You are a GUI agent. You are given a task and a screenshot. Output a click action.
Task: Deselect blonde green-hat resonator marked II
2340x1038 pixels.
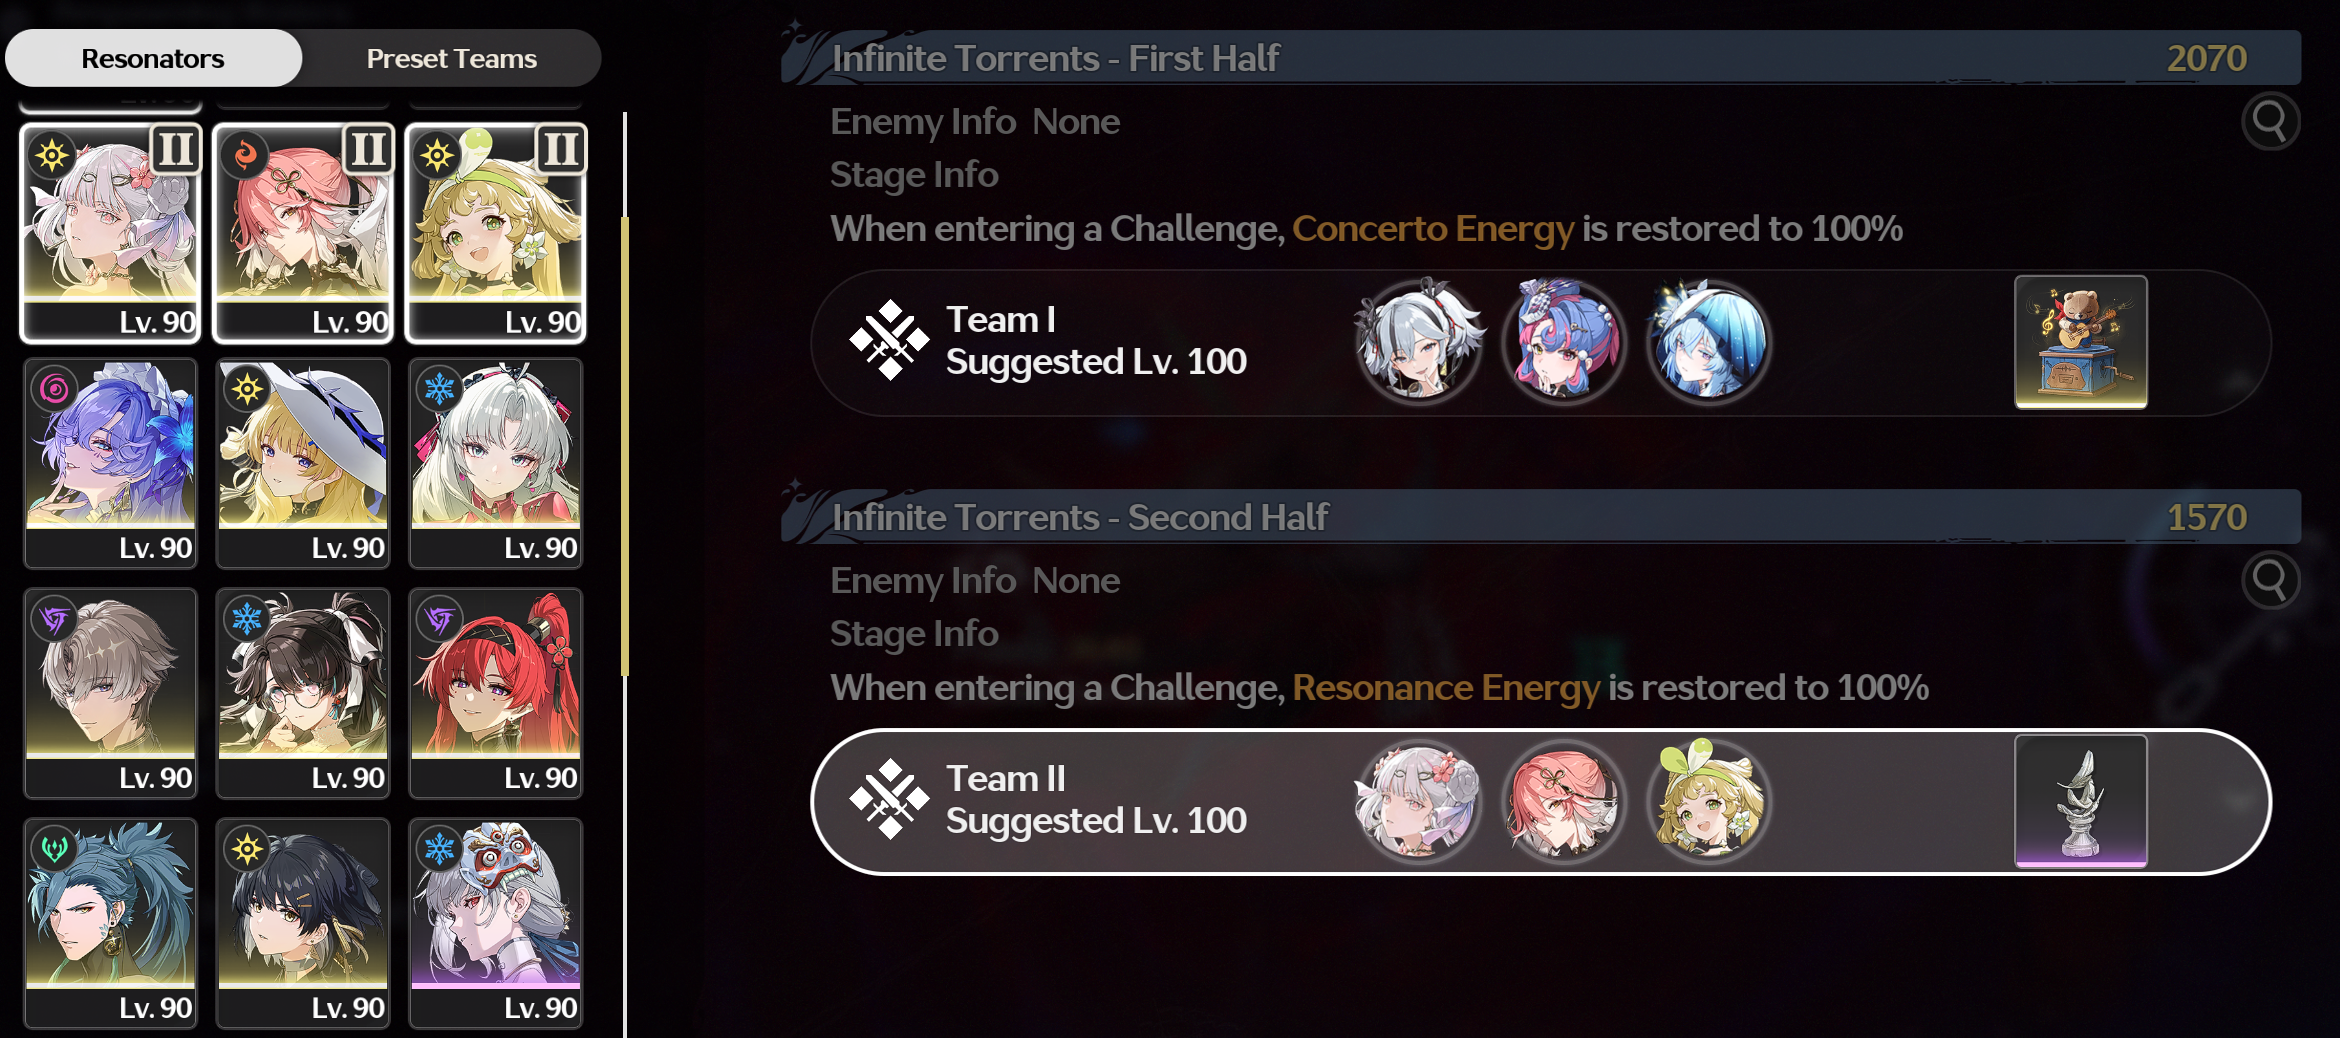coord(496,233)
